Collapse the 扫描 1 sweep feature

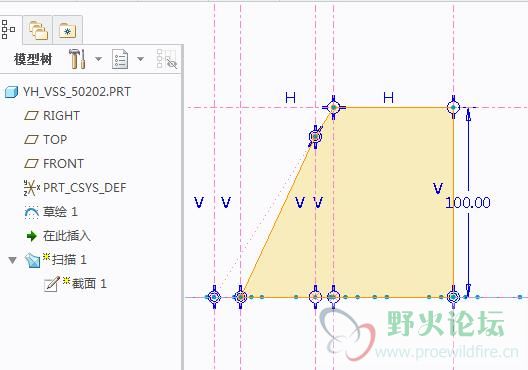tap(12, 260)
